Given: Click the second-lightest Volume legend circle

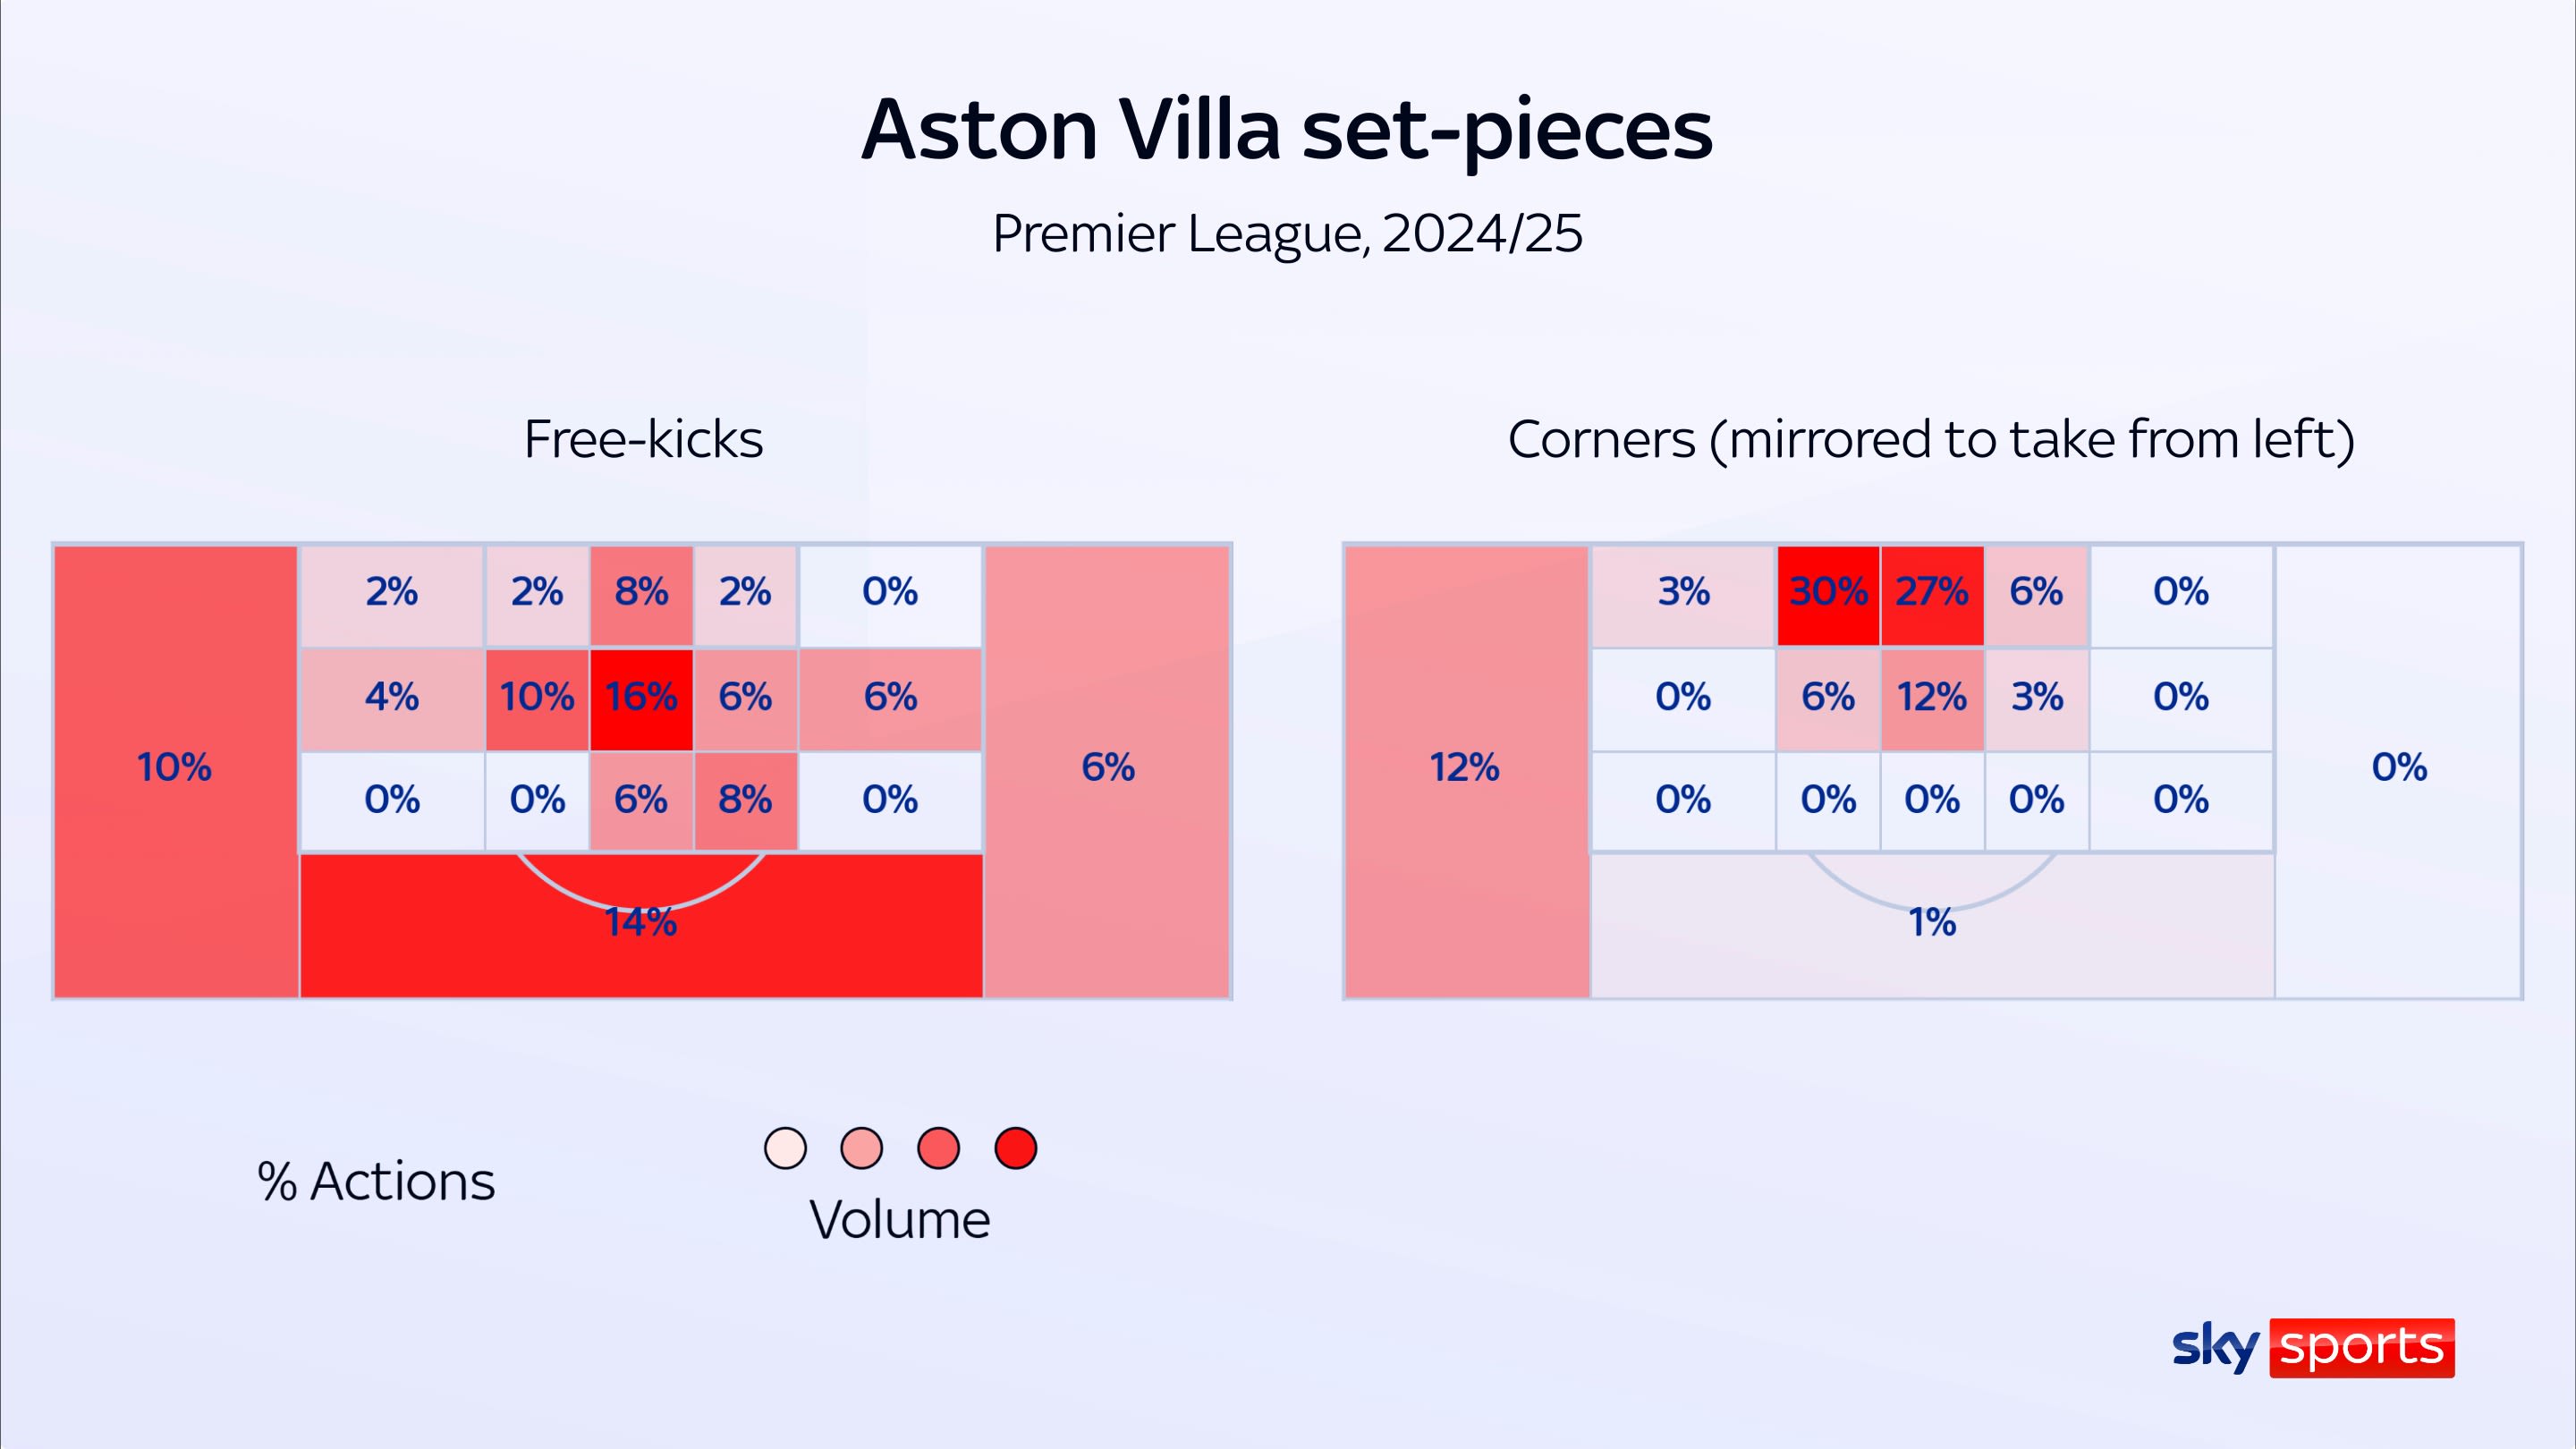Looking at the screenshot, I should click(862, 1148).
